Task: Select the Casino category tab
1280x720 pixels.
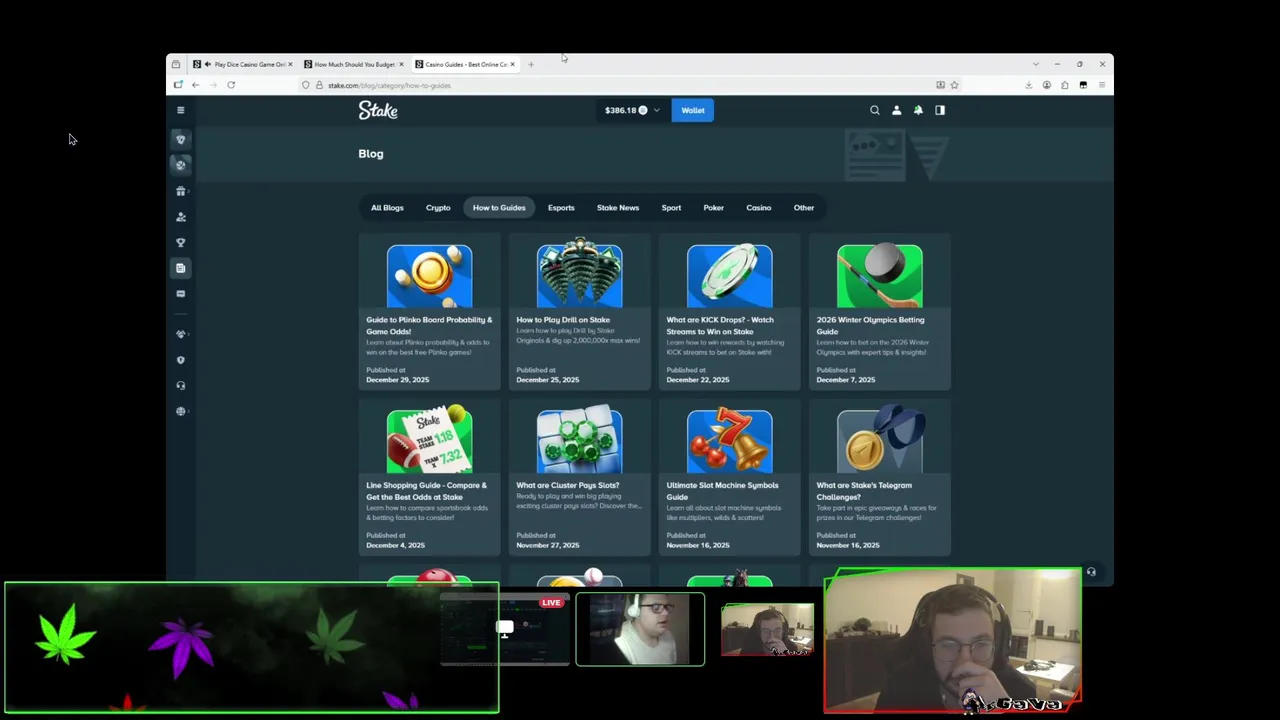Action: pyautogui.click(x=758, y=208)
